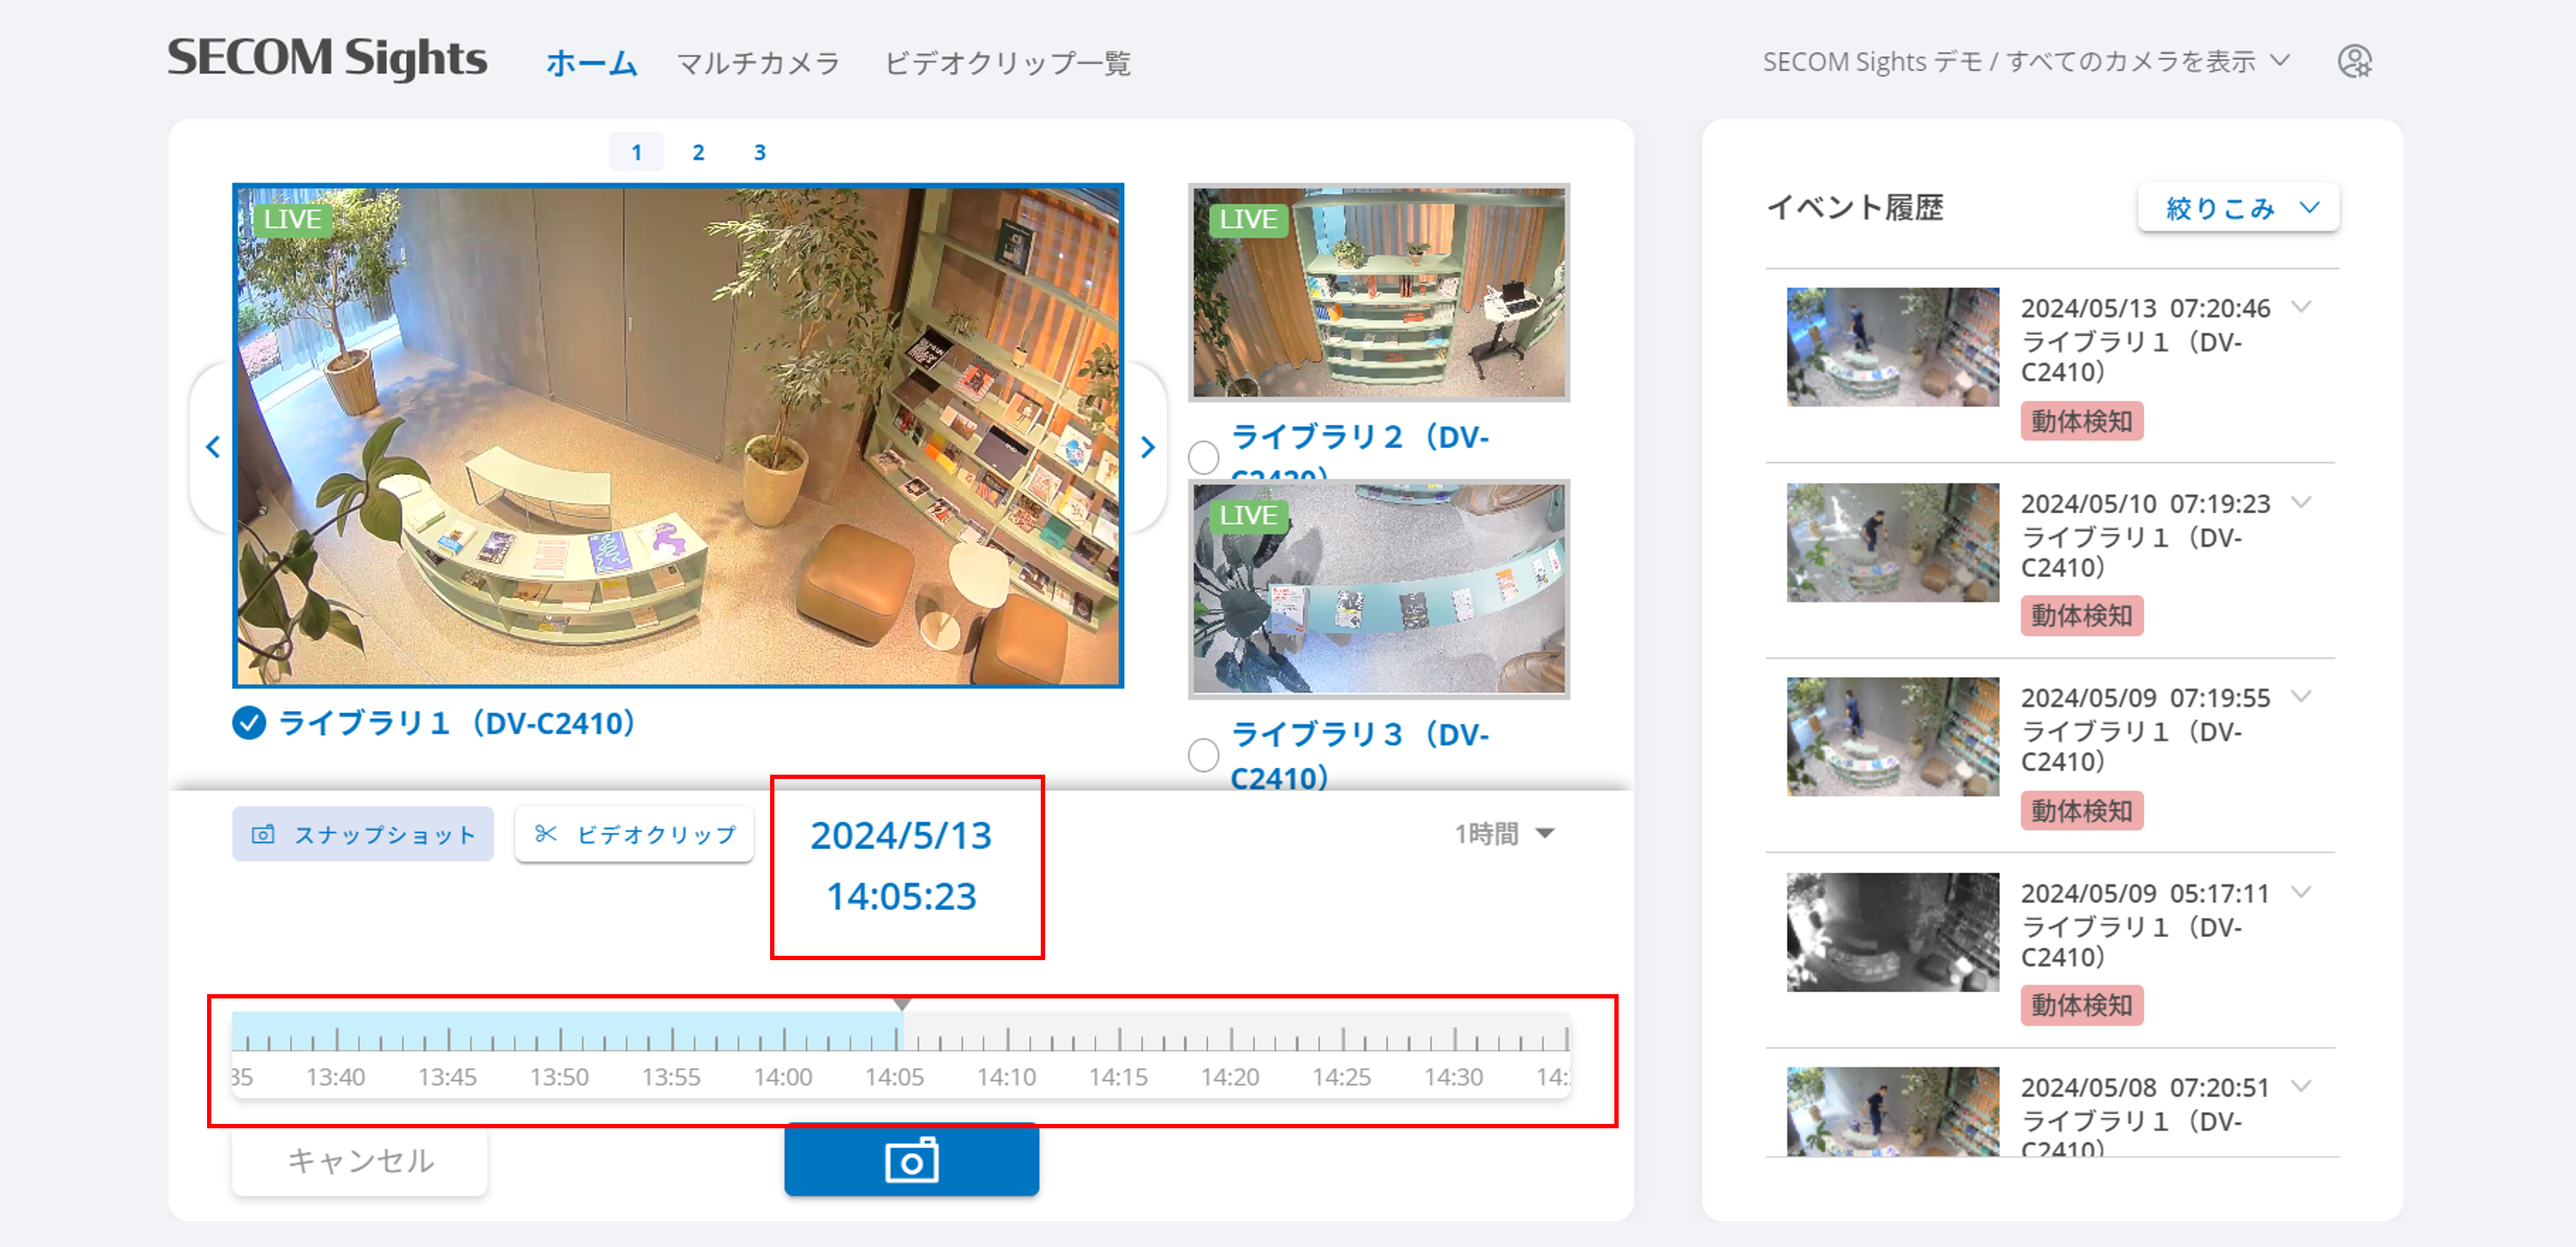Click 動体検知 tag on 2024/05/09 05:17:11 event

tap(2082, 1005)
